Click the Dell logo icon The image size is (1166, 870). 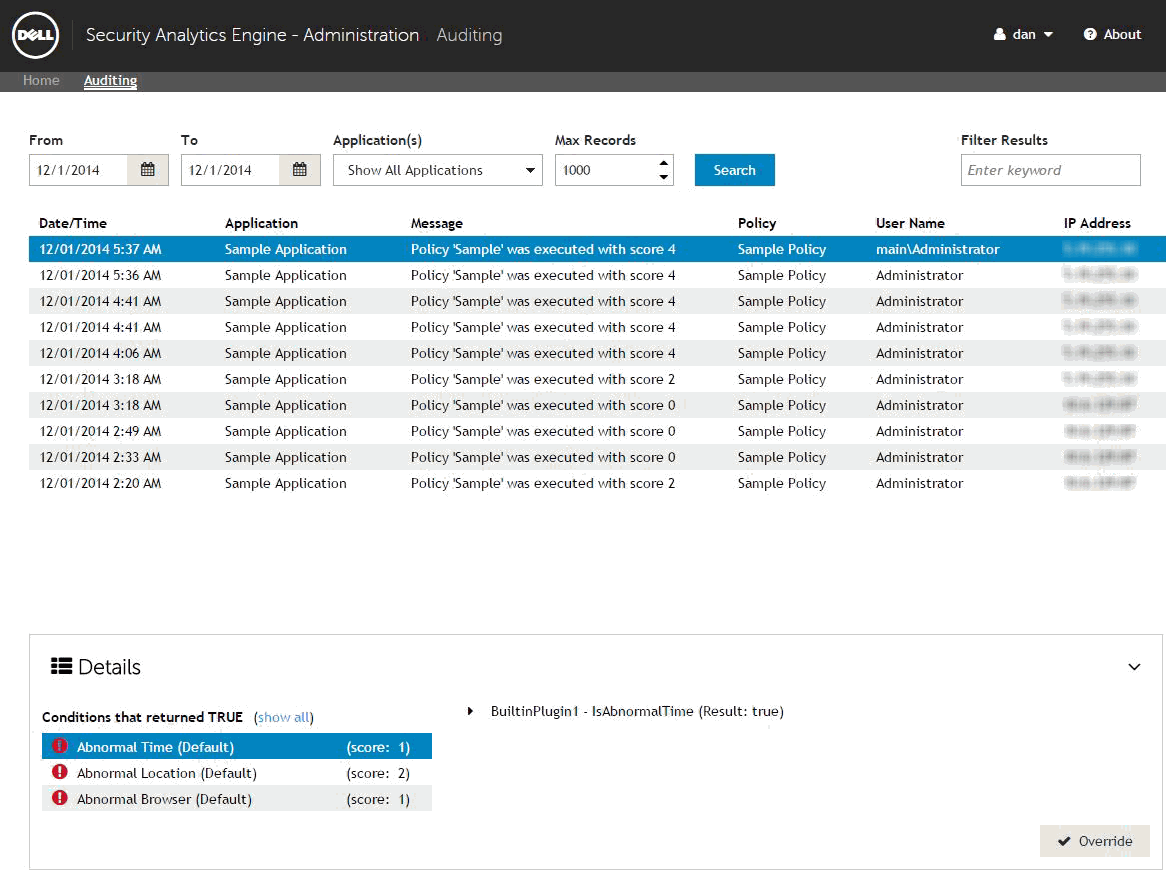tap(35, 35)
